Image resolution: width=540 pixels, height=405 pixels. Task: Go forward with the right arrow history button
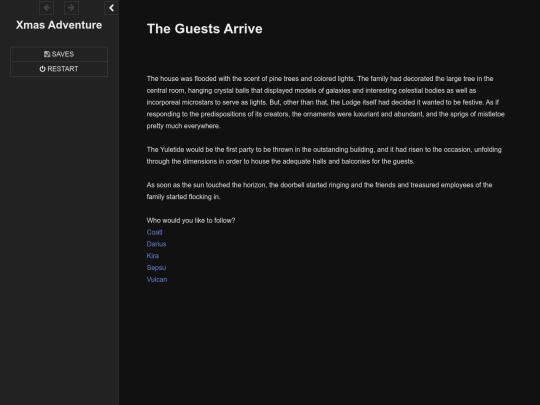pyautogui.click(x=71, y=8)
